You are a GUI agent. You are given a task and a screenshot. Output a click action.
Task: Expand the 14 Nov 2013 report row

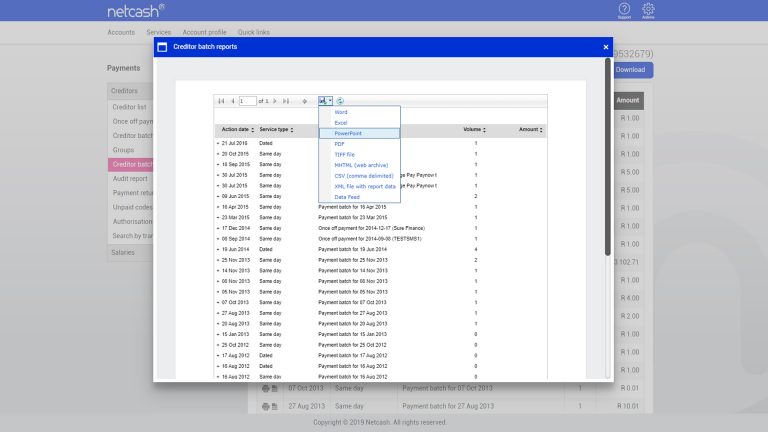[x=218, y=271]
